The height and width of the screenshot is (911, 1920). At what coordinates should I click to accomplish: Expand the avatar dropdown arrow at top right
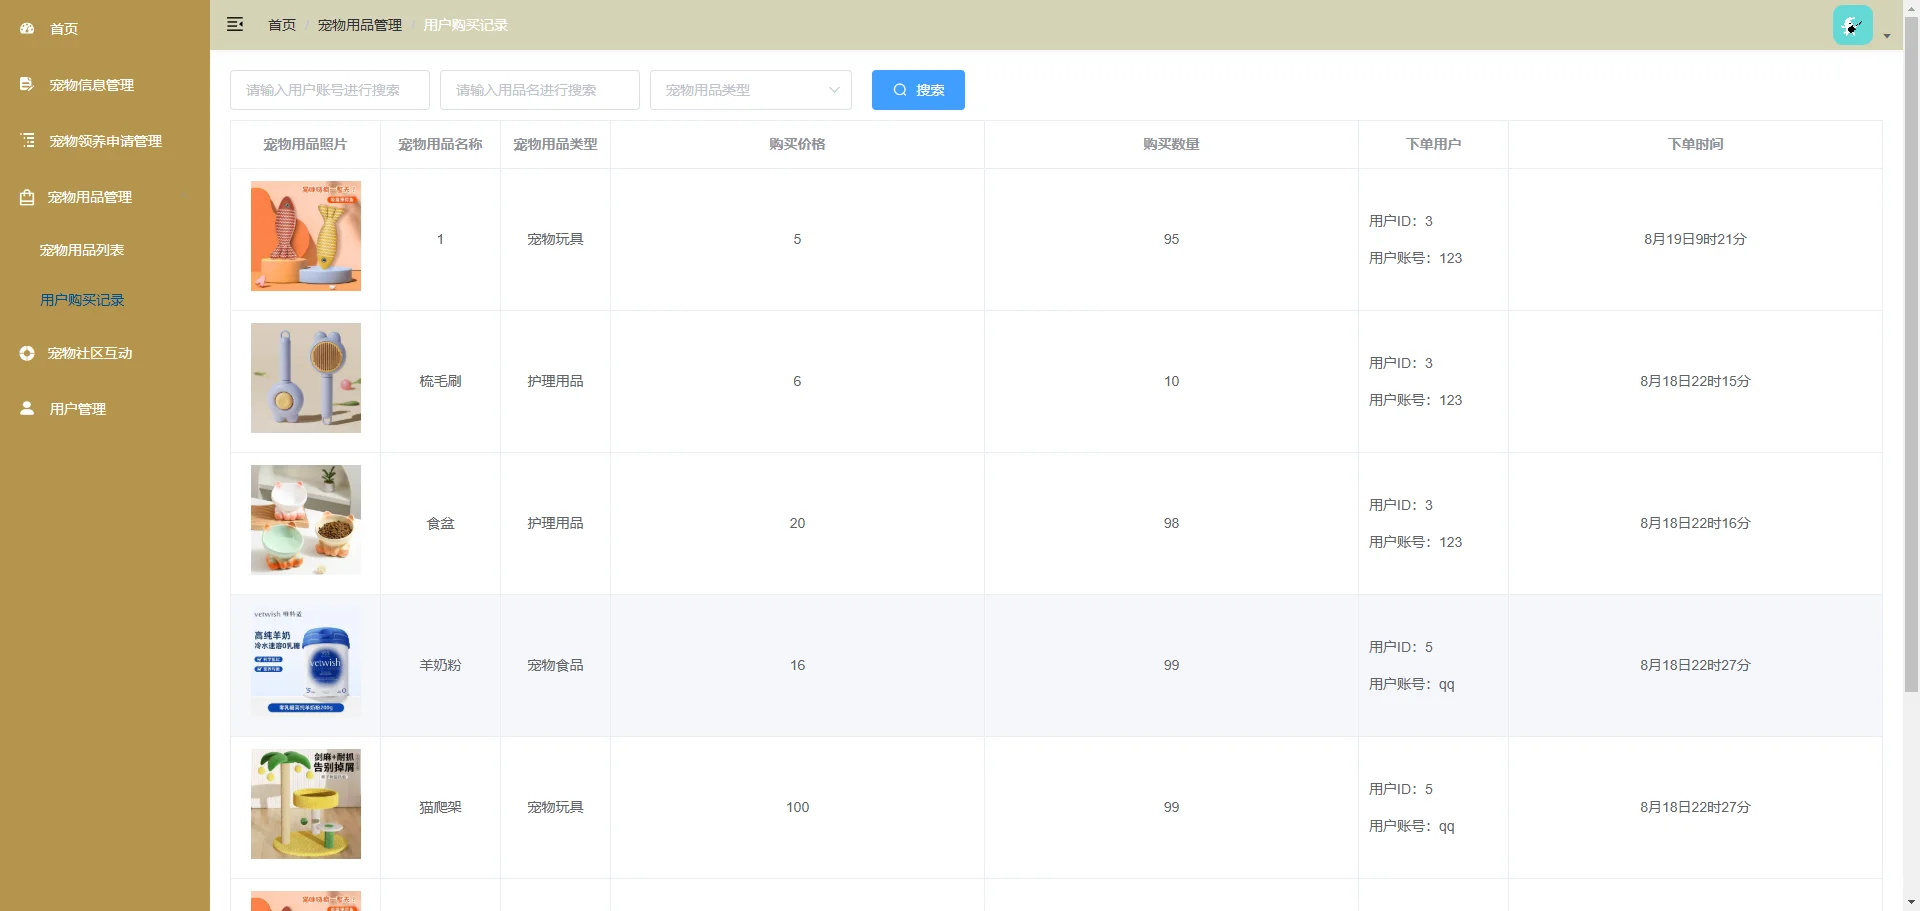[x=1886, y=35]
